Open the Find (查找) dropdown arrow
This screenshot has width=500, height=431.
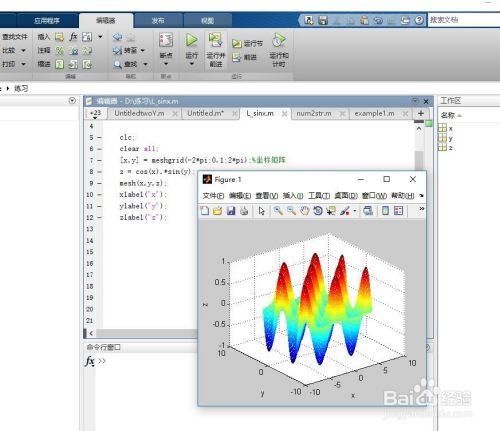coord(145,64)
